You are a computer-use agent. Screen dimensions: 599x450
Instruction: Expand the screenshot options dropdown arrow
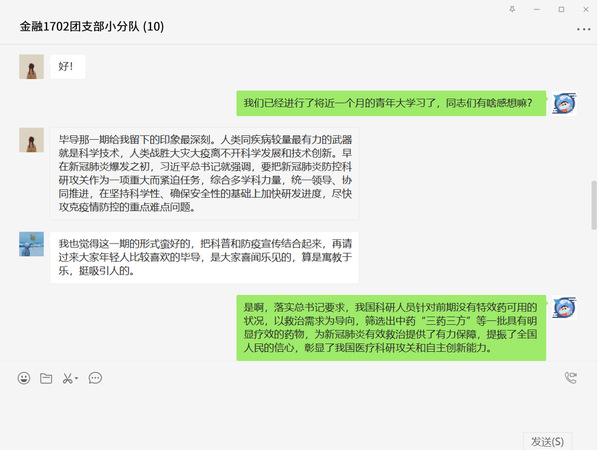[x=76, y=378]
